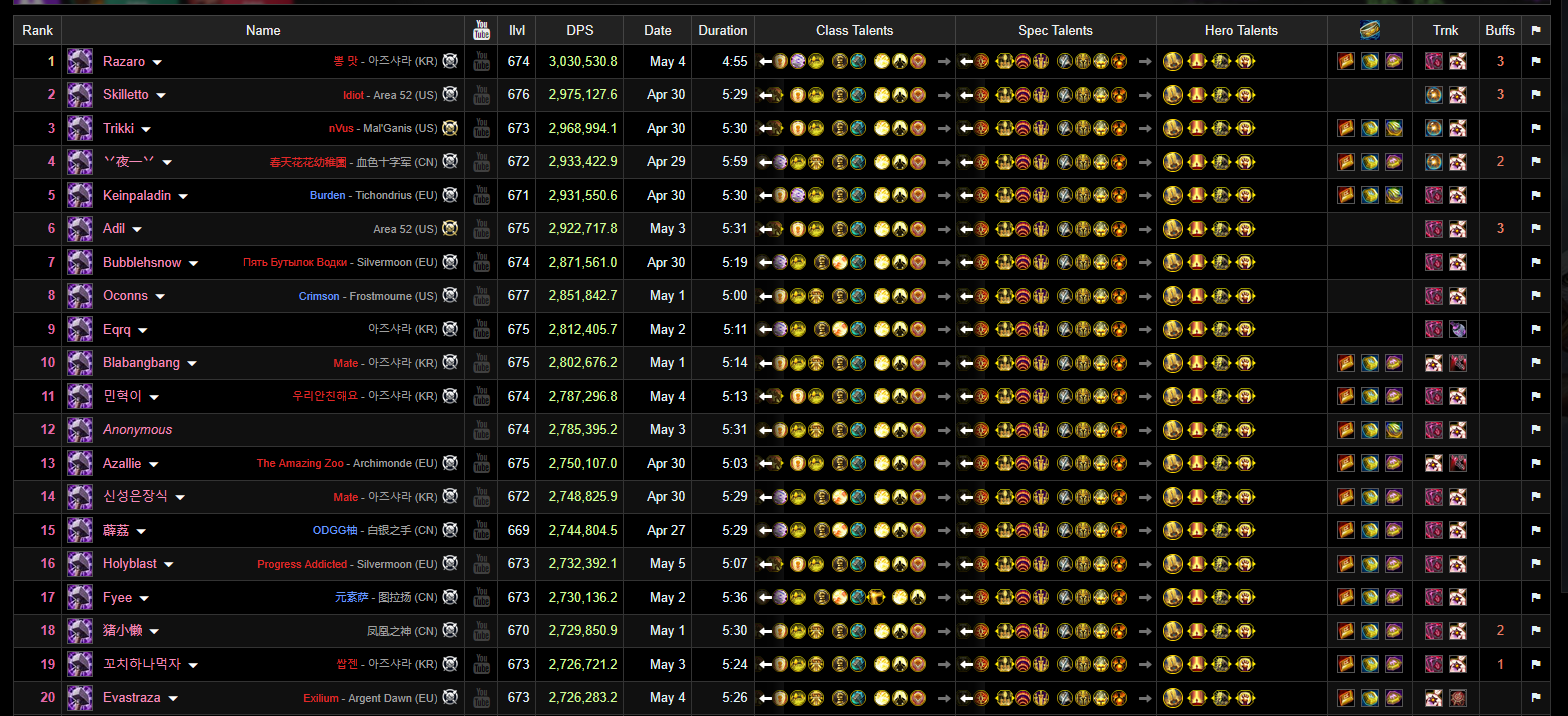
Task: Click the spec icon next to Anonymous
Action: (80, 429)
